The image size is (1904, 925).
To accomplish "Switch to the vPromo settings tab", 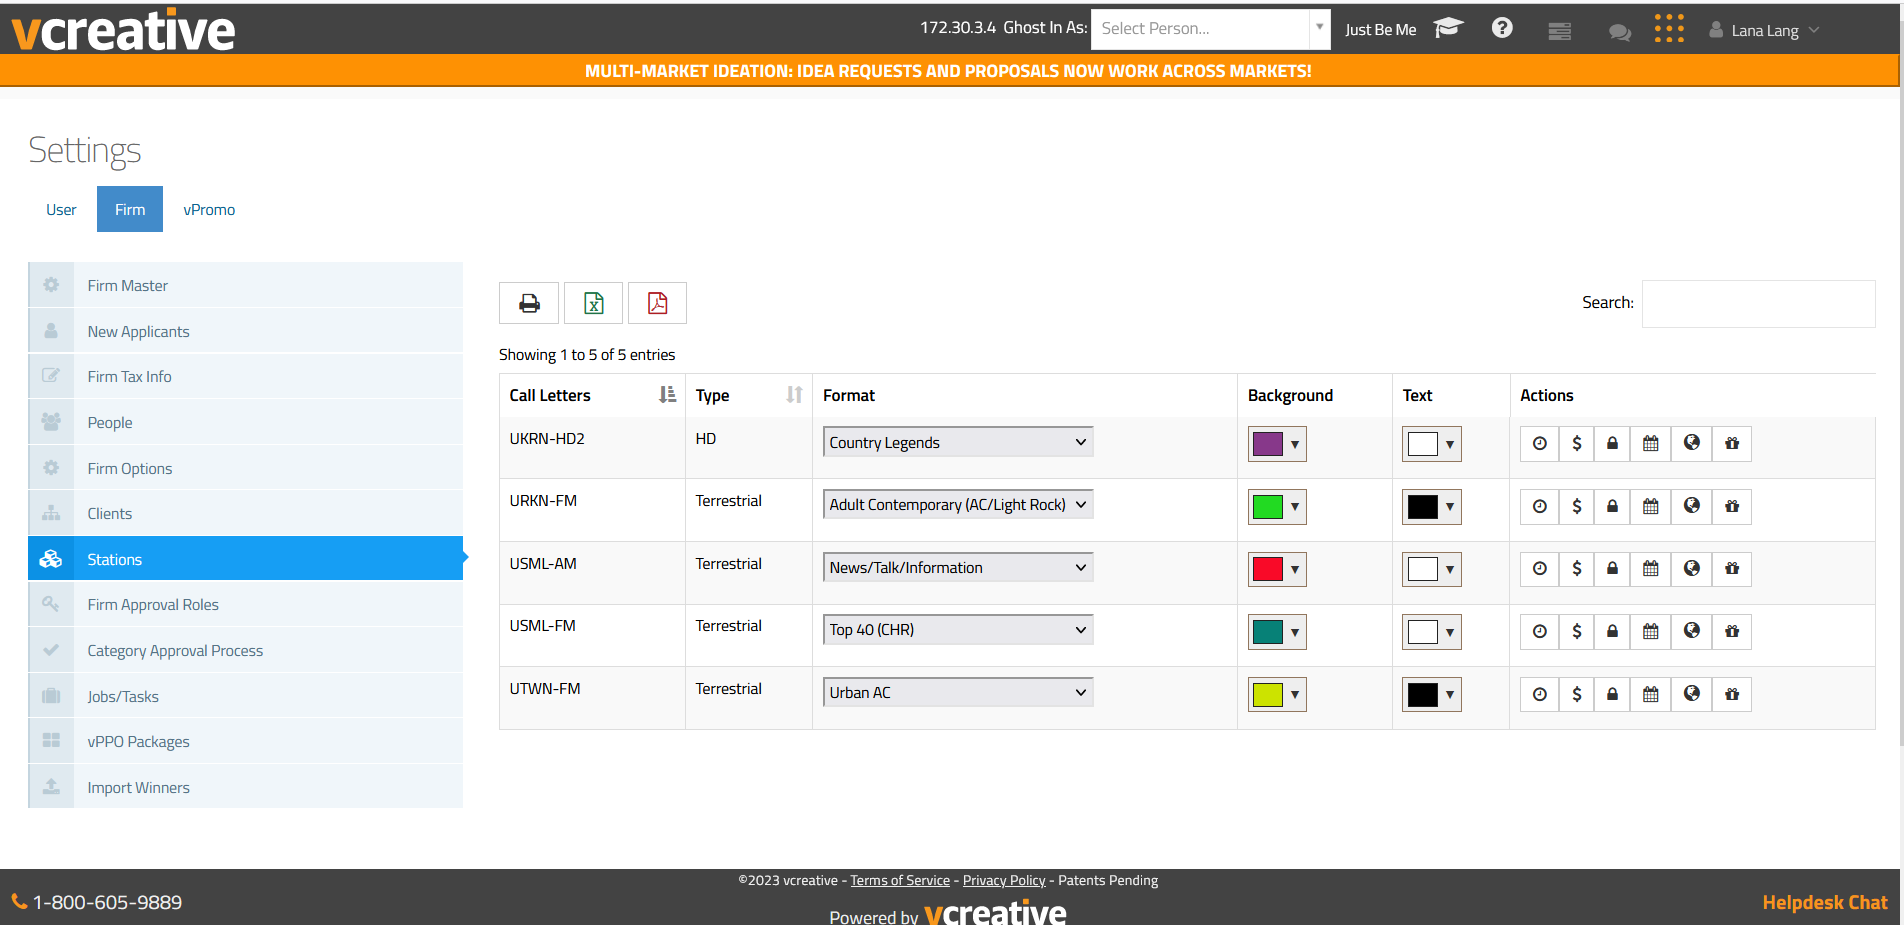I will pos(209,210).
